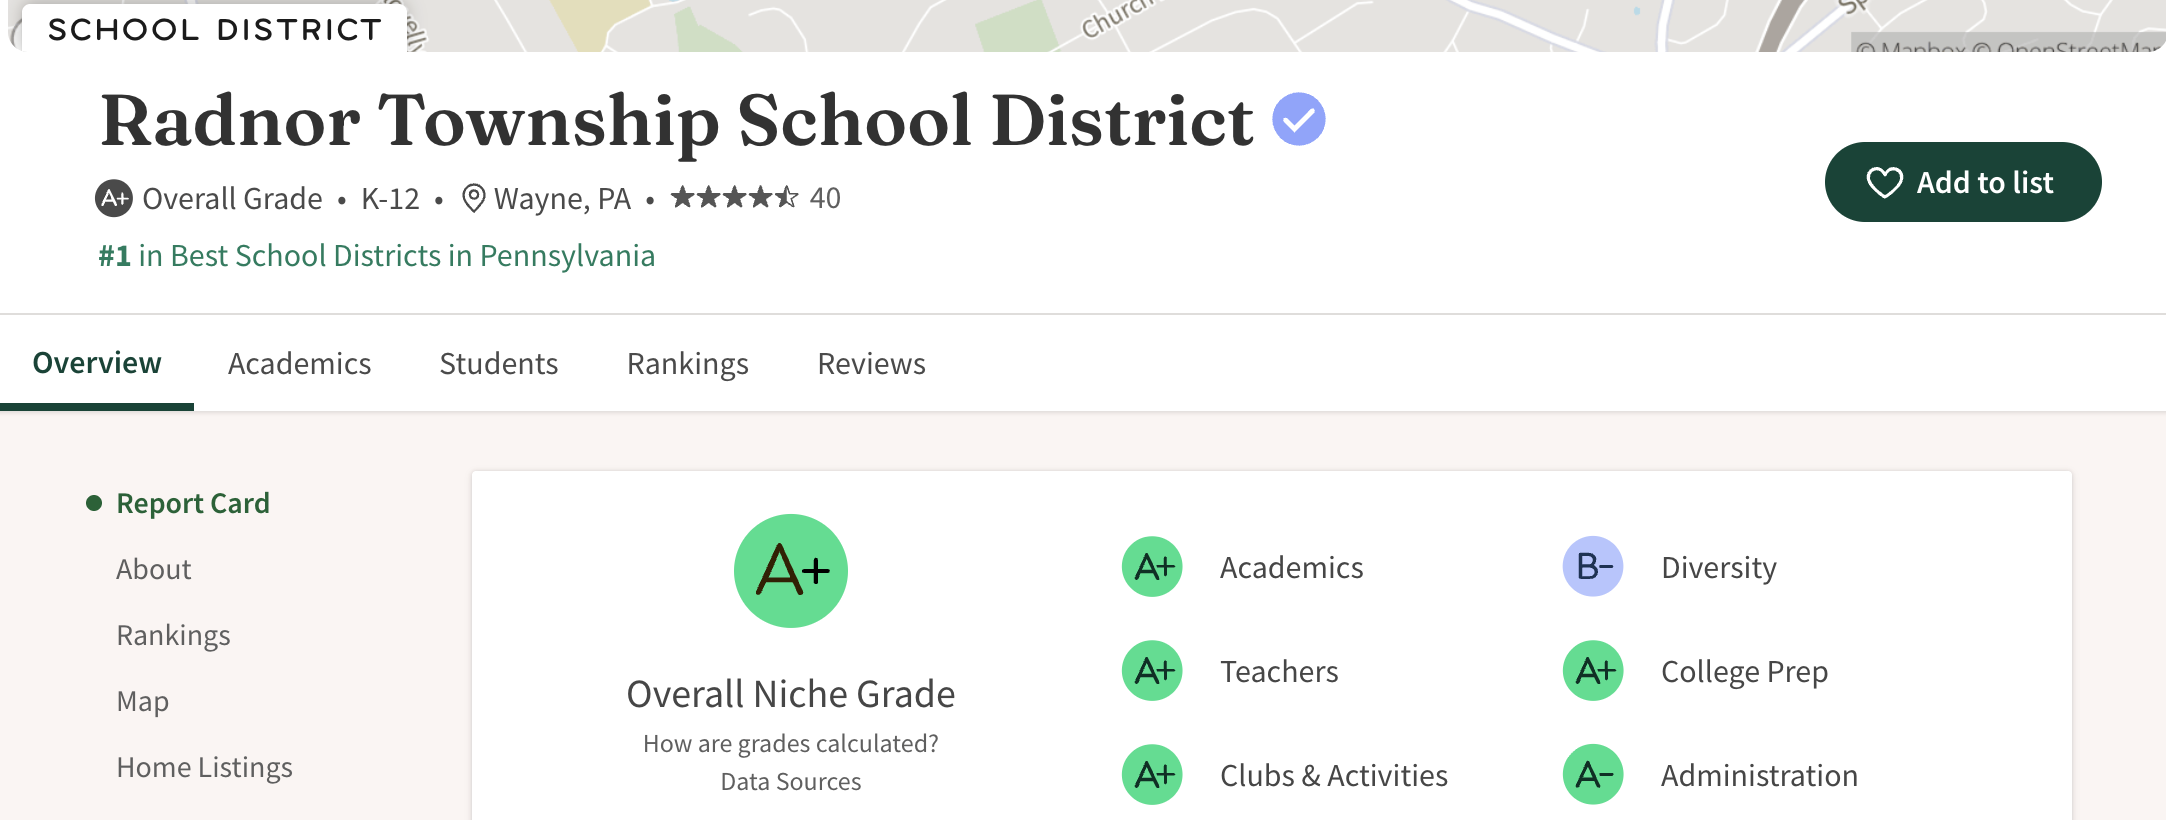The image size is (2166, 820).
Task: Click the star rating icons
Action: 734,197
